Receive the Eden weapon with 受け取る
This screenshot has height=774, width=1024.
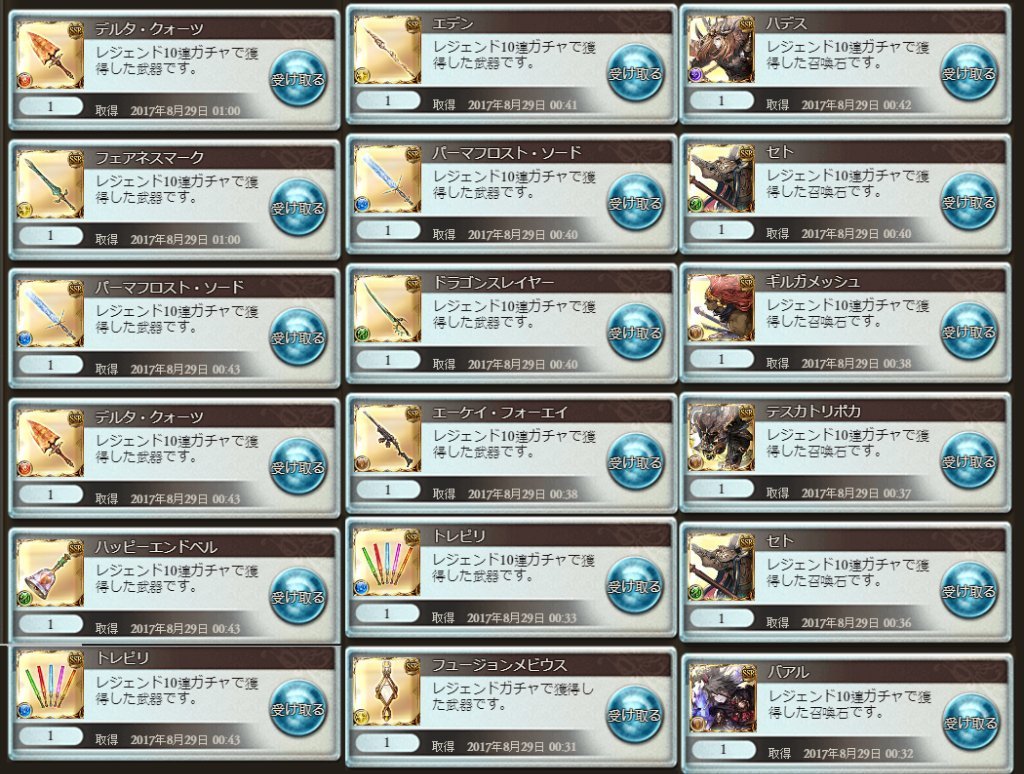(x=635, y=73)
